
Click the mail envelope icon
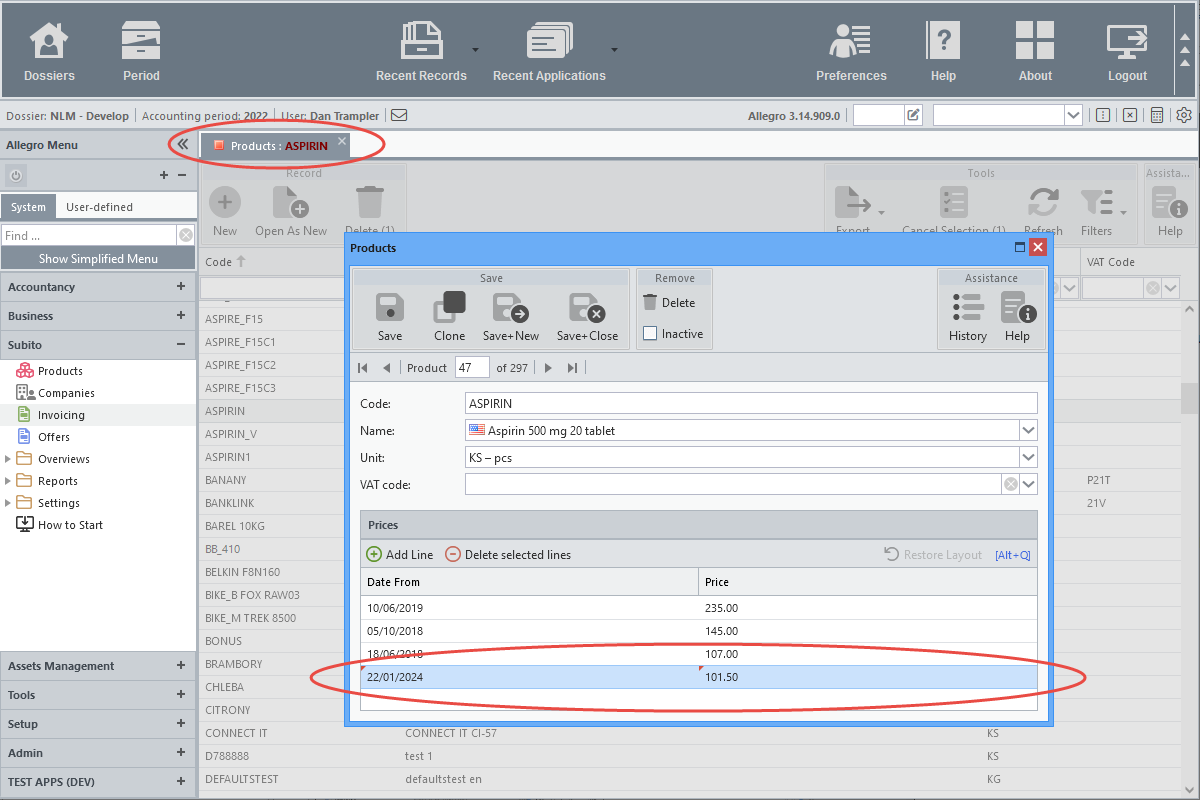tap(399, 115)
